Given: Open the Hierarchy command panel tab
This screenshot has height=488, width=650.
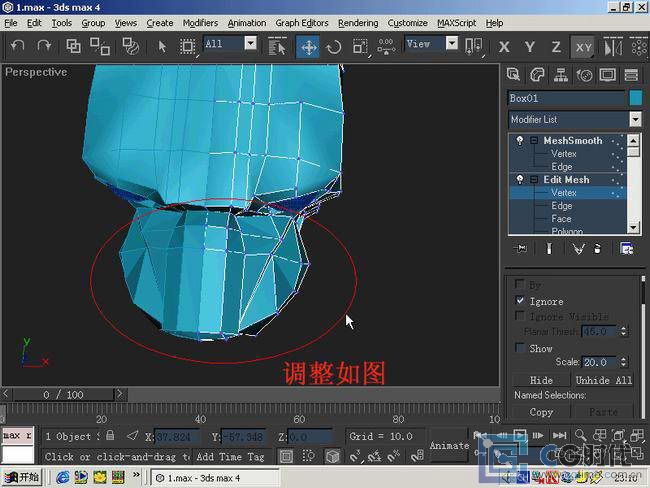Looking at the screenshot, I should 560,75.
